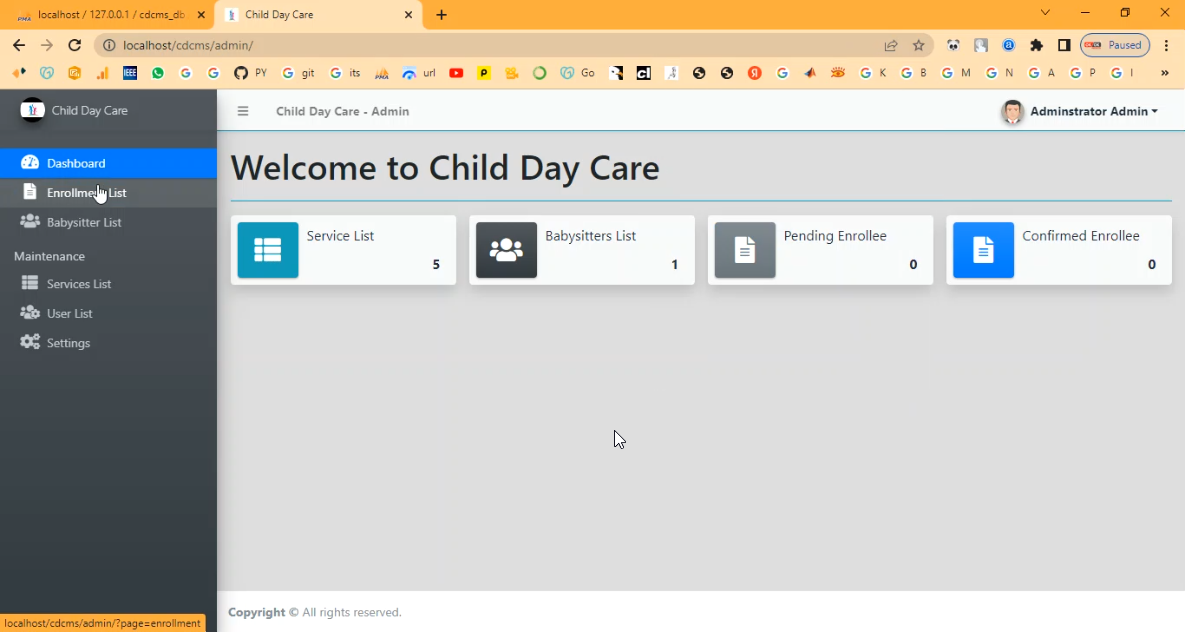Open a new browser tab

pos(441,14)
